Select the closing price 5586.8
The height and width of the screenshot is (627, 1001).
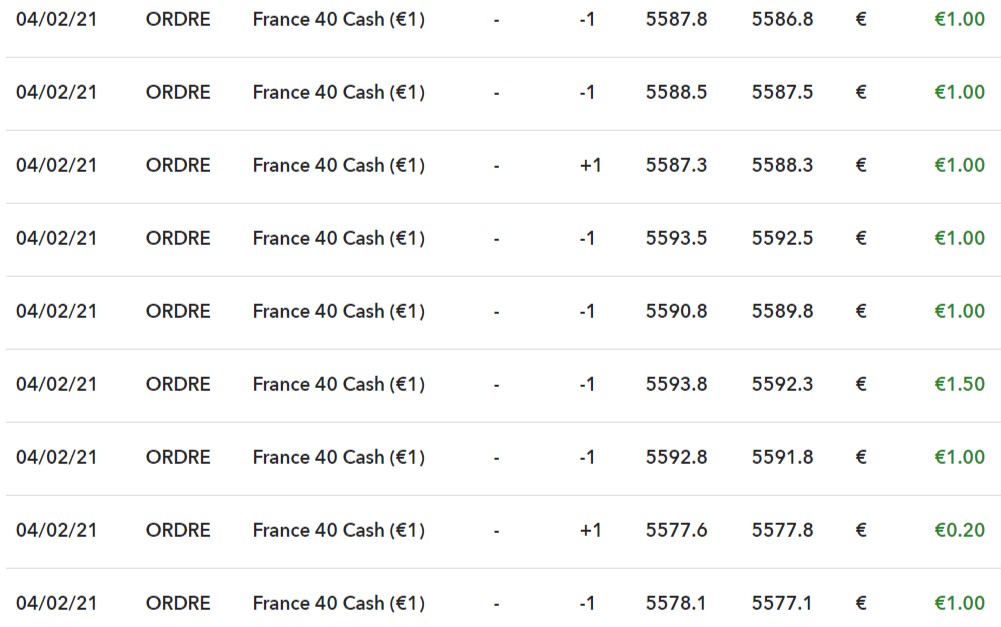782,19
